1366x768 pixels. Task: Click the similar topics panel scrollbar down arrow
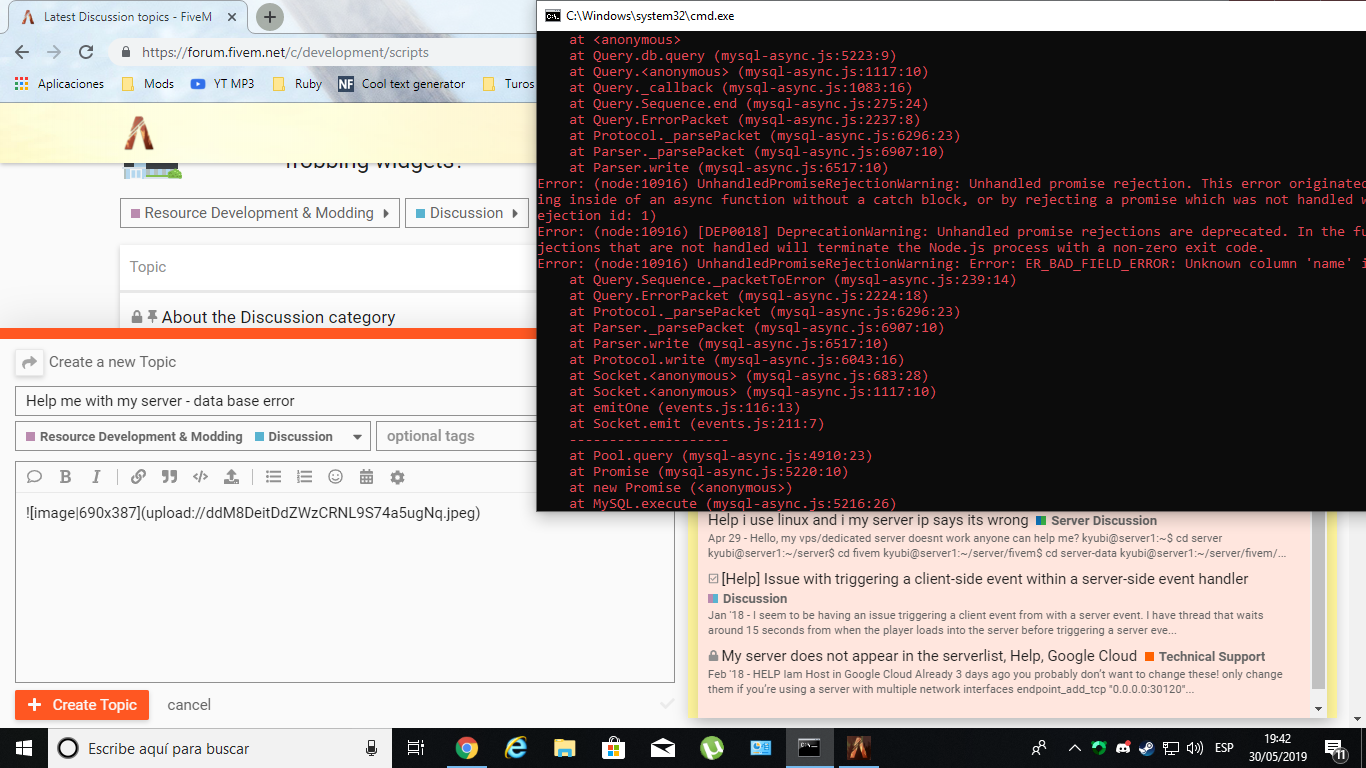[x=1318, y=709]
